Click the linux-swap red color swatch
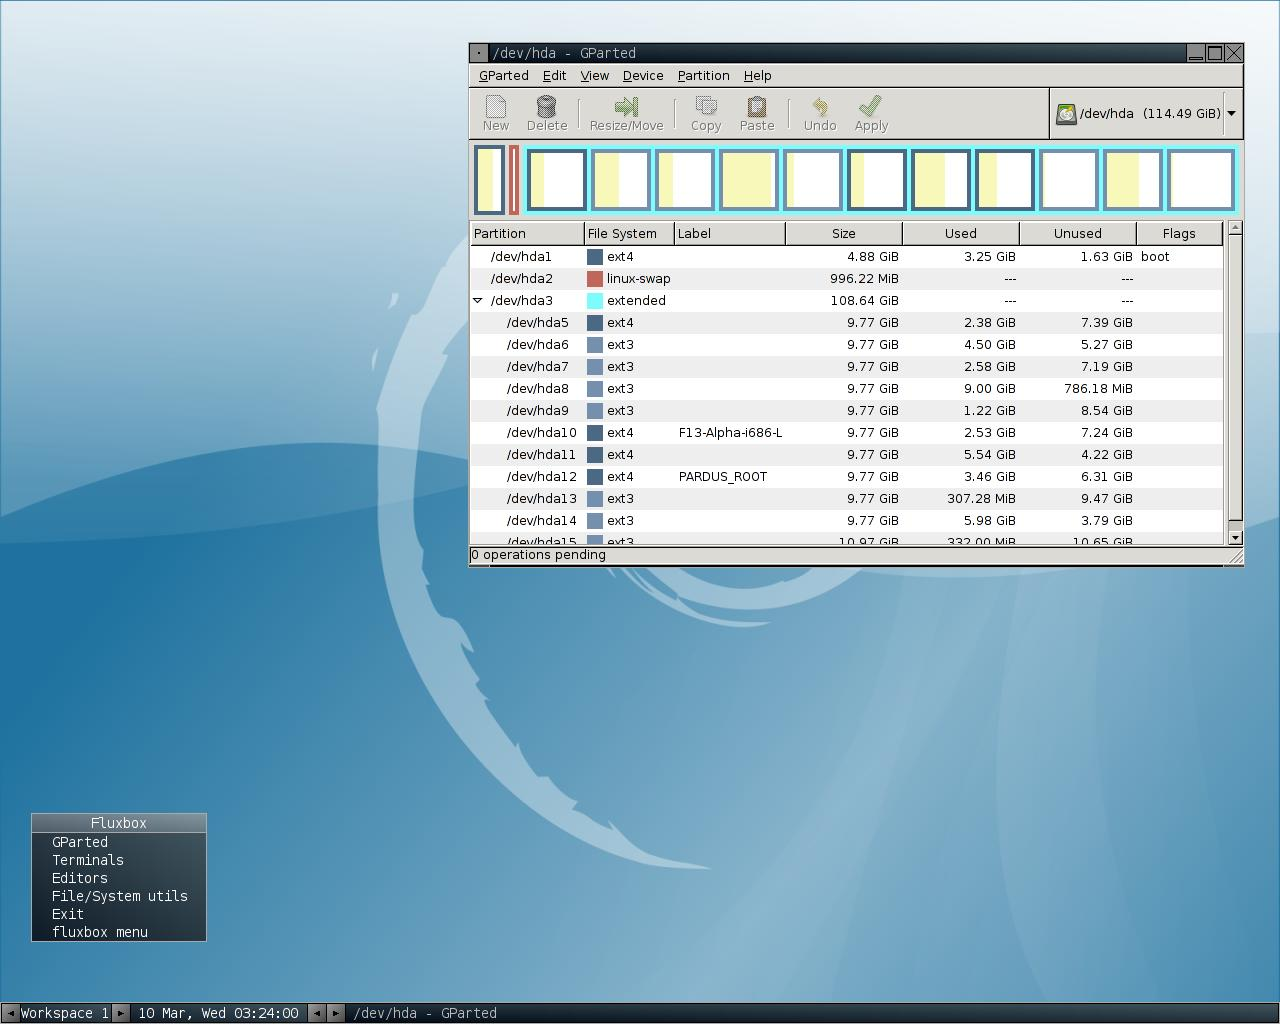 595,279
